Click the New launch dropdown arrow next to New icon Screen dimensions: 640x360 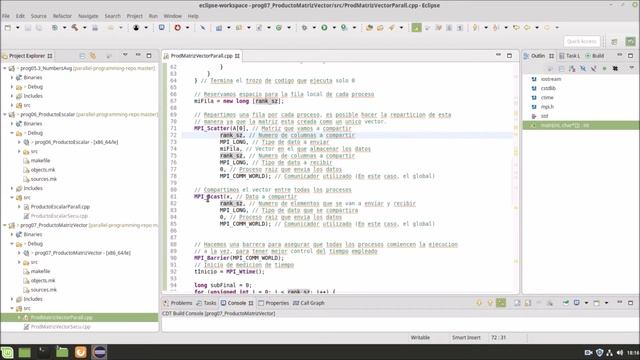coord(17,28)
